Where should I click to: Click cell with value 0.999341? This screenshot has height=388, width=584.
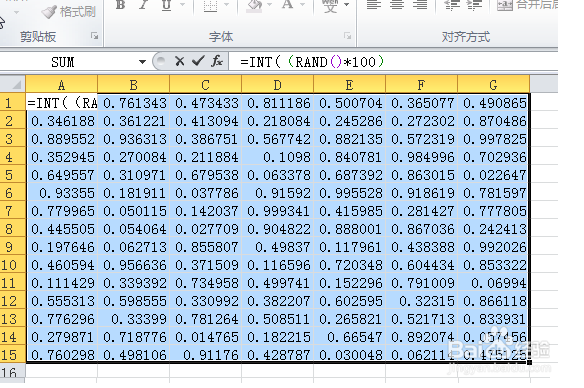tap(277, 211)
